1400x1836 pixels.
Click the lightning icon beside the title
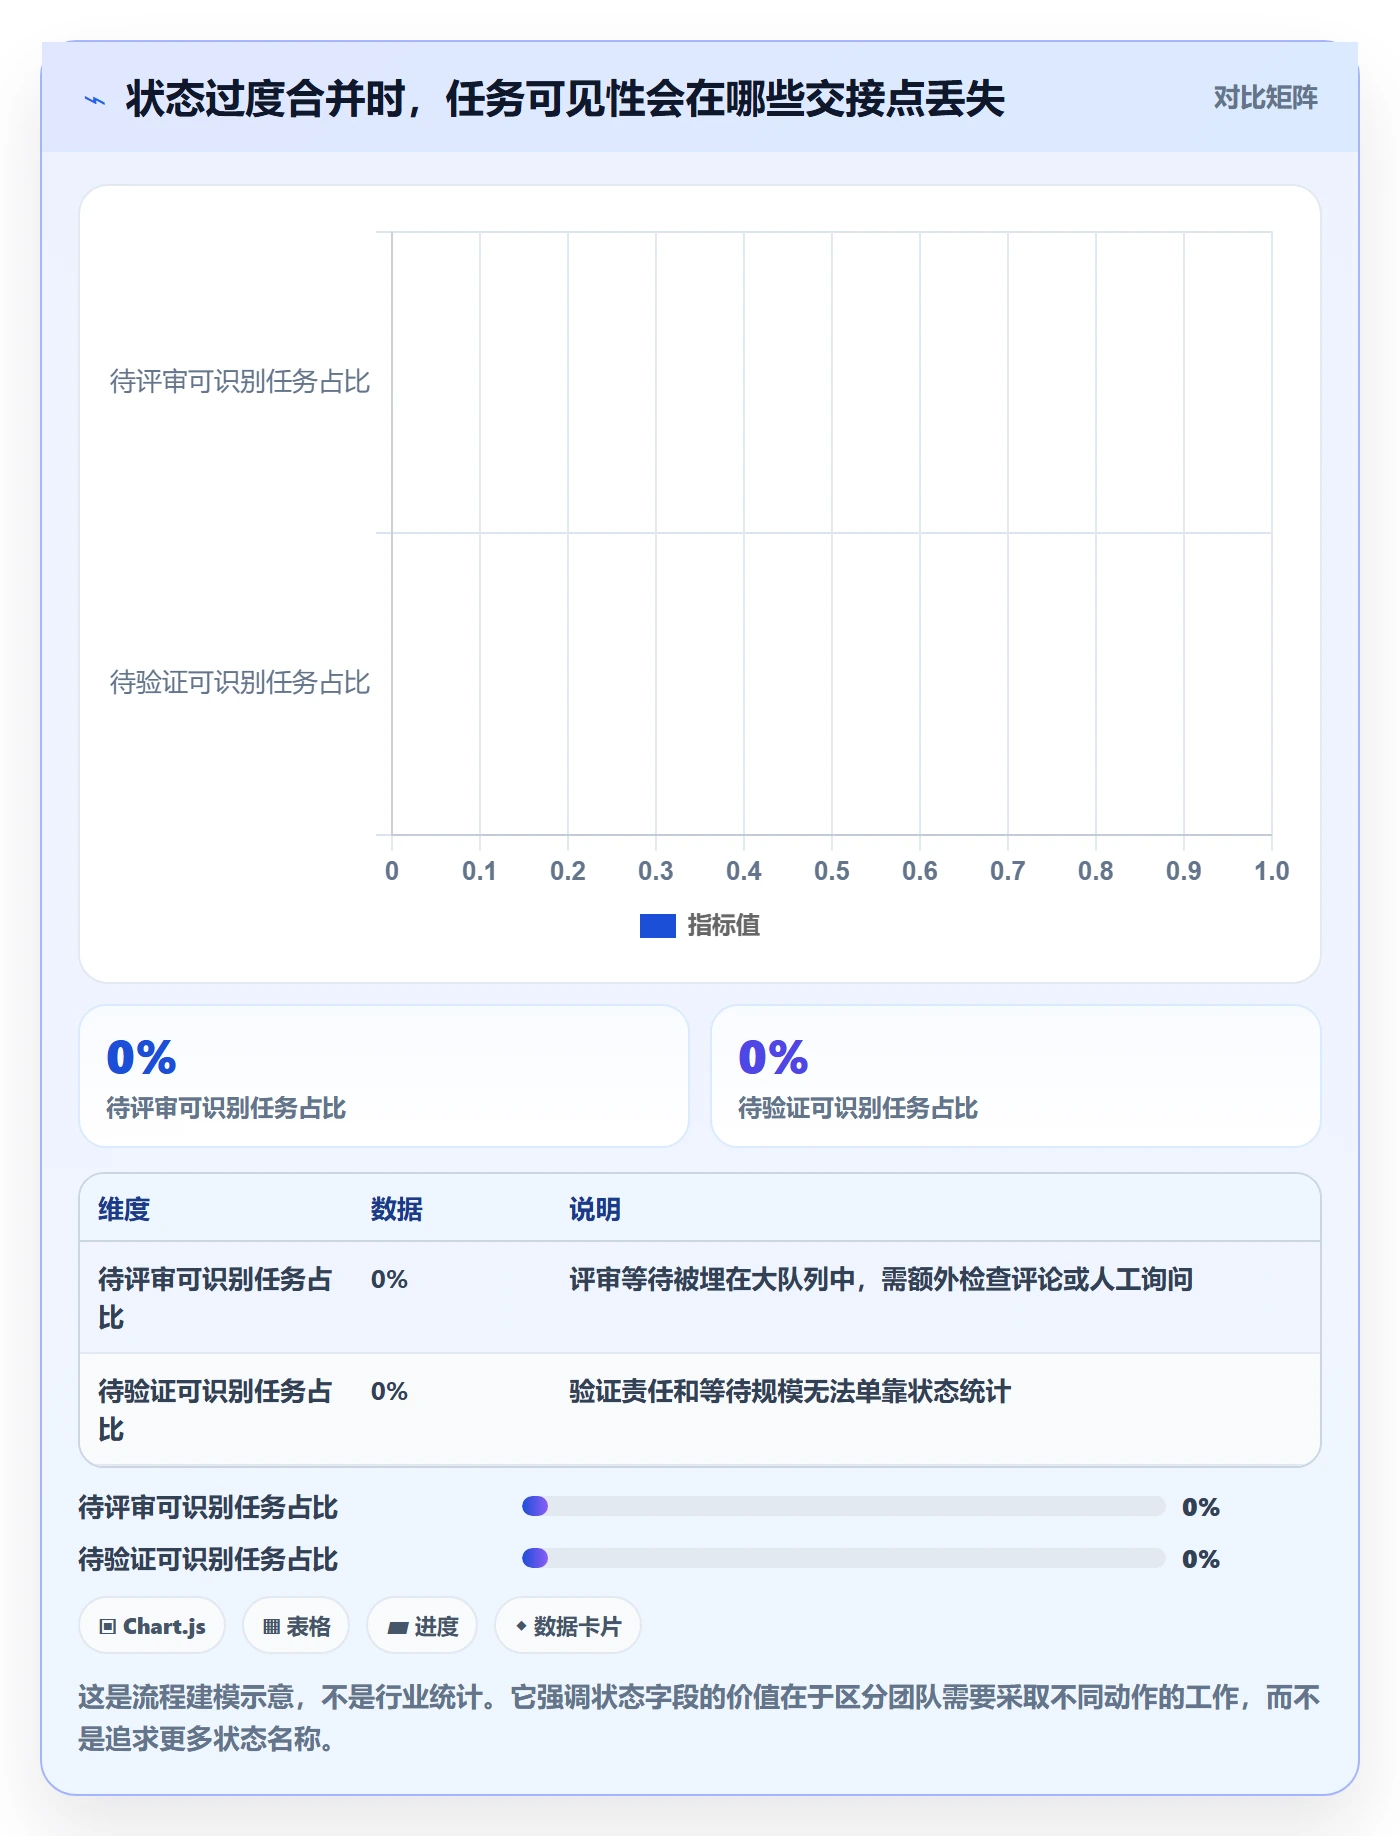(x=95, y=100)
